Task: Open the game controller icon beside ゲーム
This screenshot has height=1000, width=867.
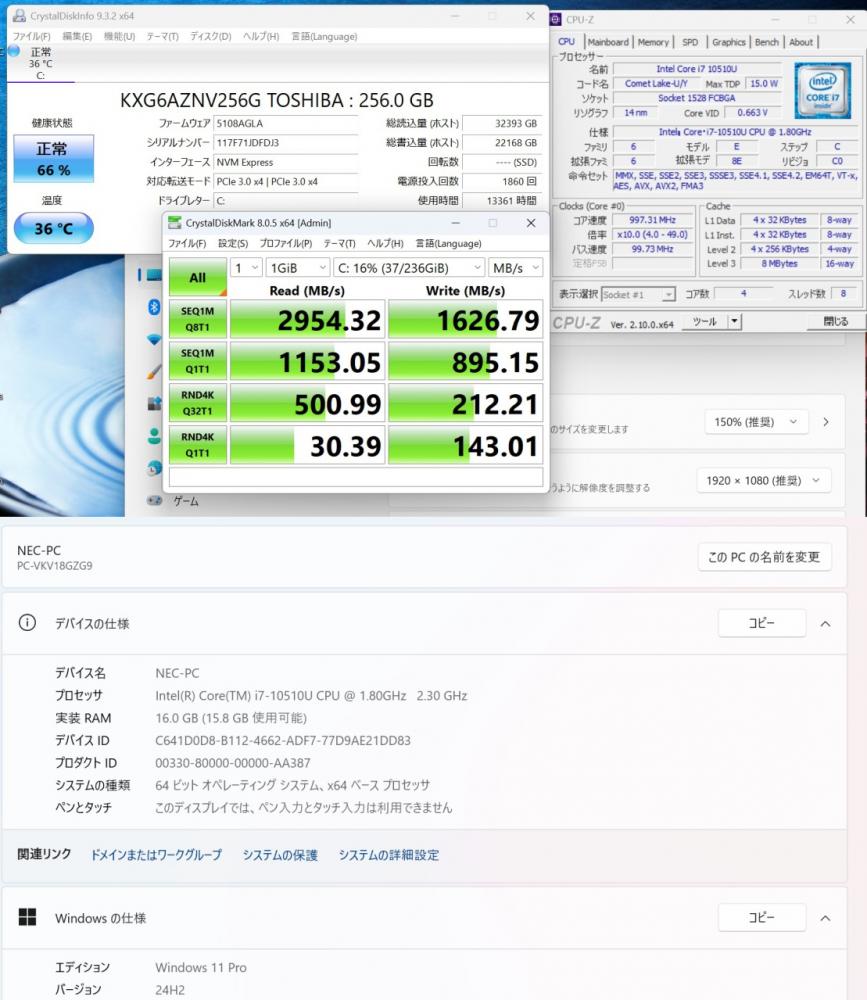Action: [x=154, y=501]
